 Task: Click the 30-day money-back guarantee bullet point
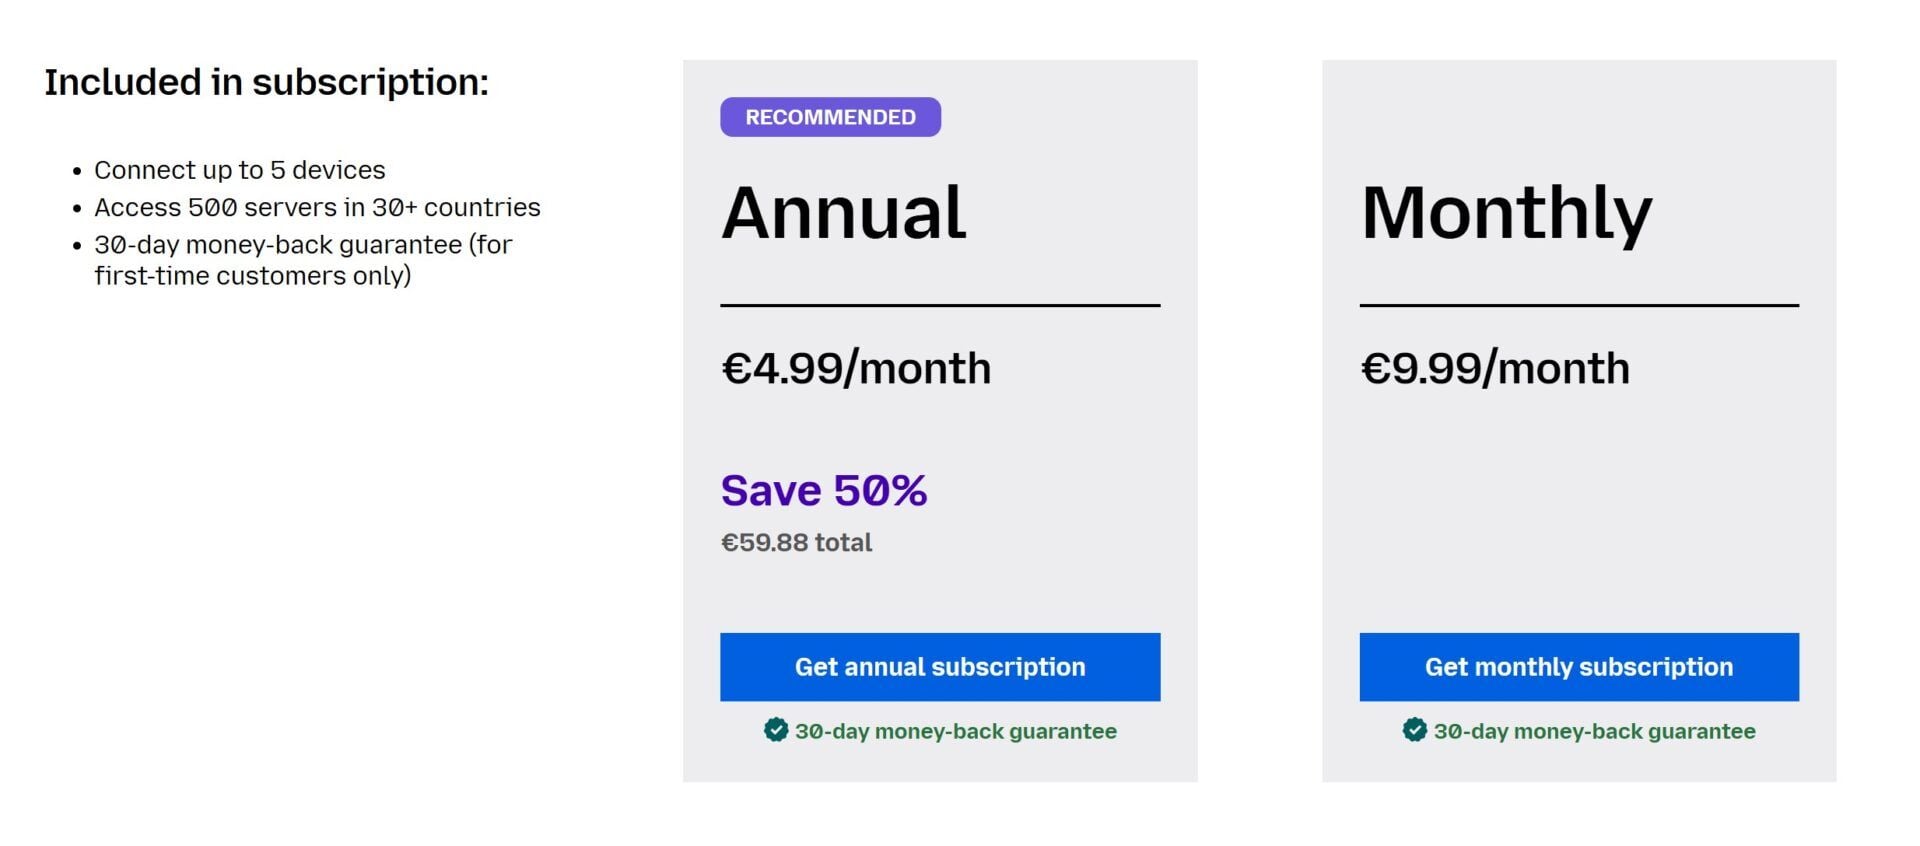tap(303, 259)
